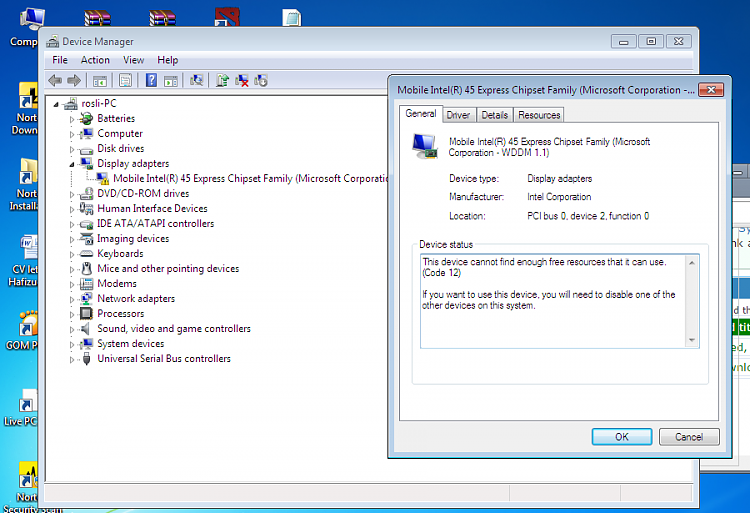This screenshot has width=750, height=513.
Task: Collapse the rosli-PC root node
Action: coord(56,104)
